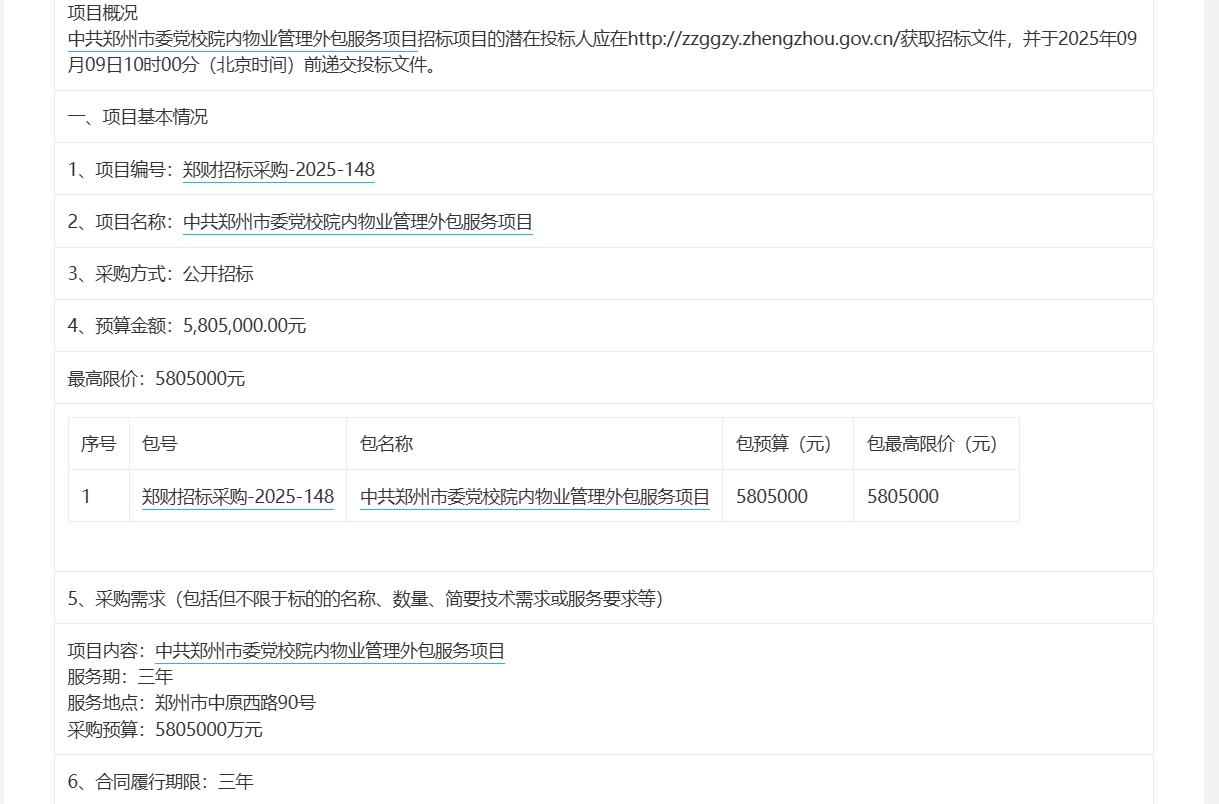Click the heading 一、项目基本情况
The width and height of the screenshot is (1219, 804).
(x=138, y=117)
